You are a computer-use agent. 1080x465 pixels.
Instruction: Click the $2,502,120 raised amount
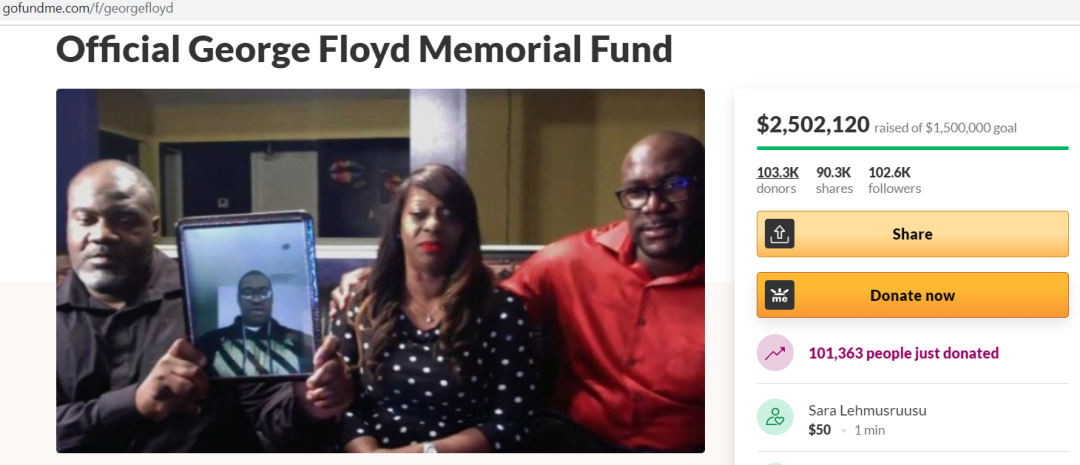click(x=813, y=125)
